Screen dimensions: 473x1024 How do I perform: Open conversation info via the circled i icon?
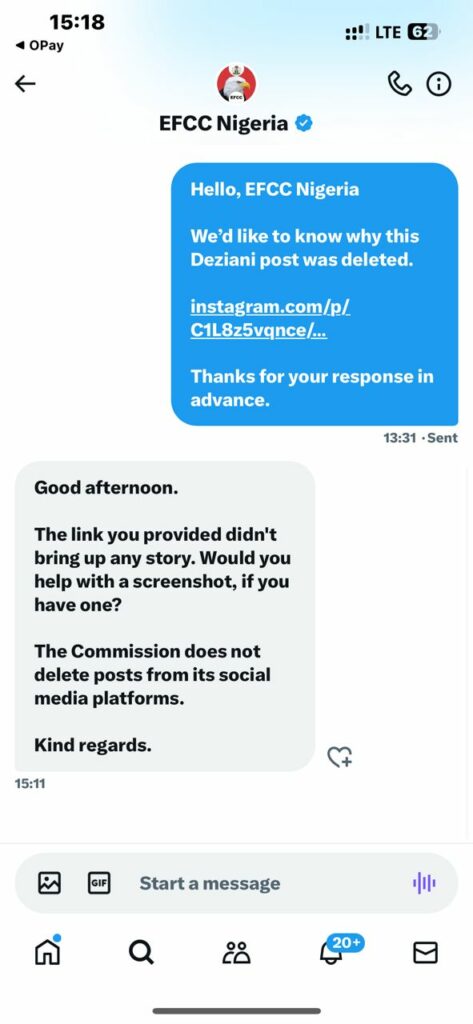(438, 84)
